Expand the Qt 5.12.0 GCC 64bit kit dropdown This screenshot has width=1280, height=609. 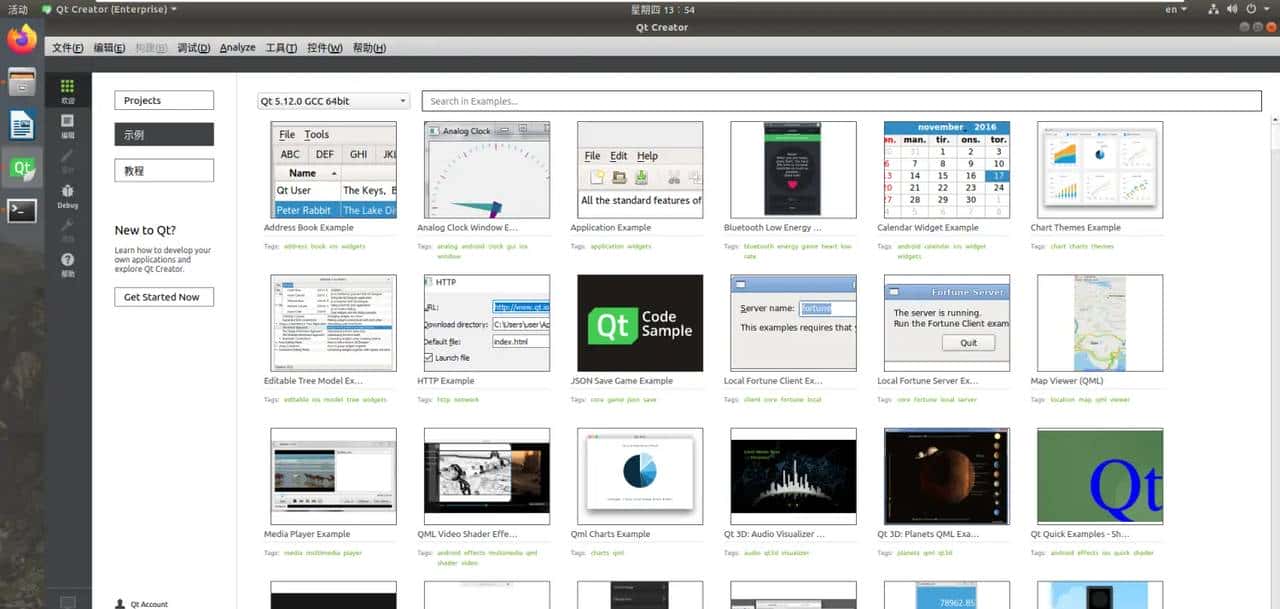click(334, 101)
